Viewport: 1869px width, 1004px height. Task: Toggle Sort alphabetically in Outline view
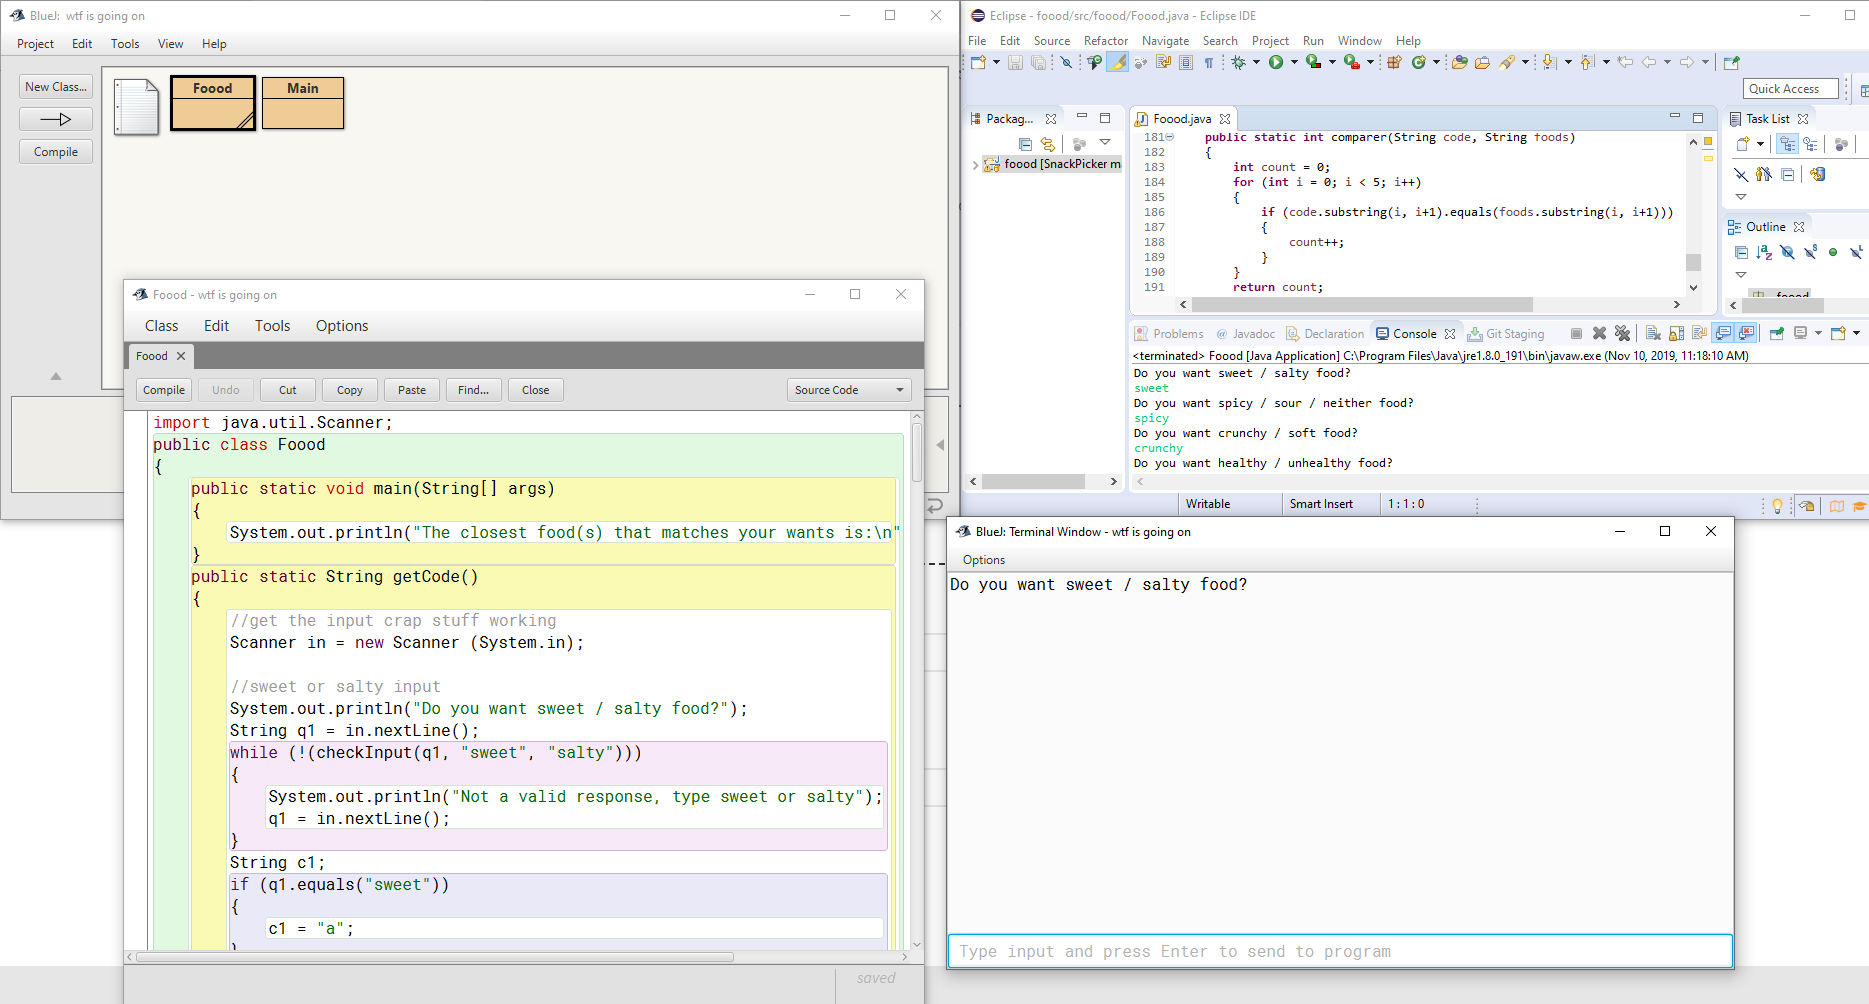[x=1764, y=253]
